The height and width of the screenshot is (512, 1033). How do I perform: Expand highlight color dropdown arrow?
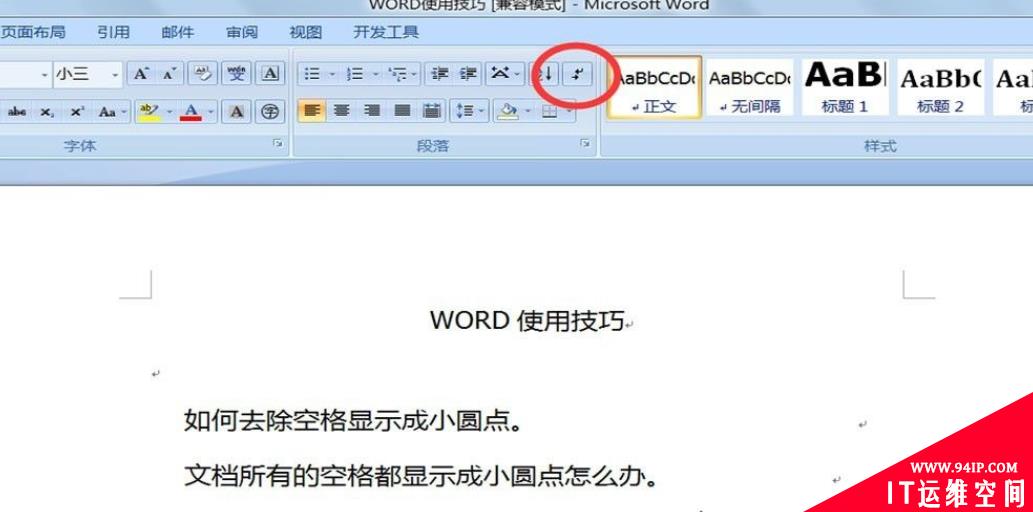[169, 112]
